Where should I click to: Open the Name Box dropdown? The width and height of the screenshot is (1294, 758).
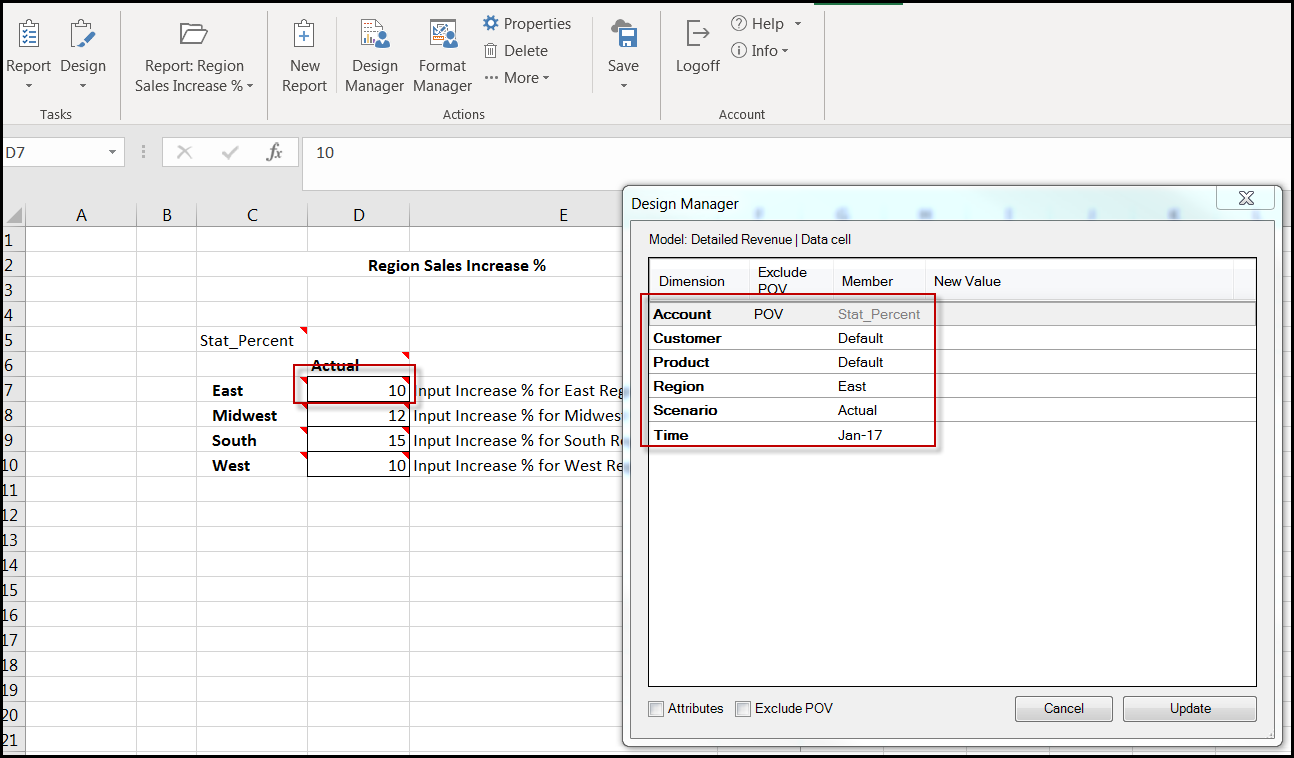(x=112, y=153)
